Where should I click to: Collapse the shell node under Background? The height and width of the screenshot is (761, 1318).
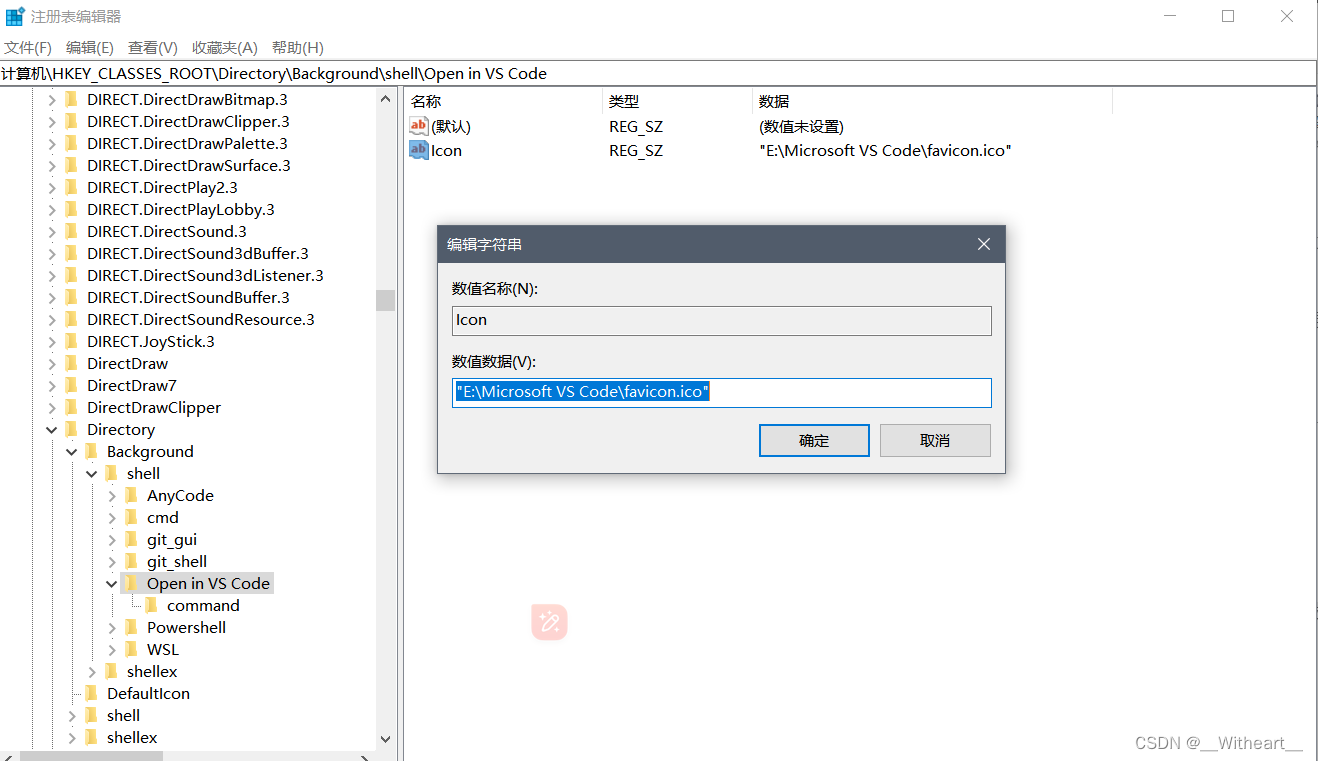[92, 473]
